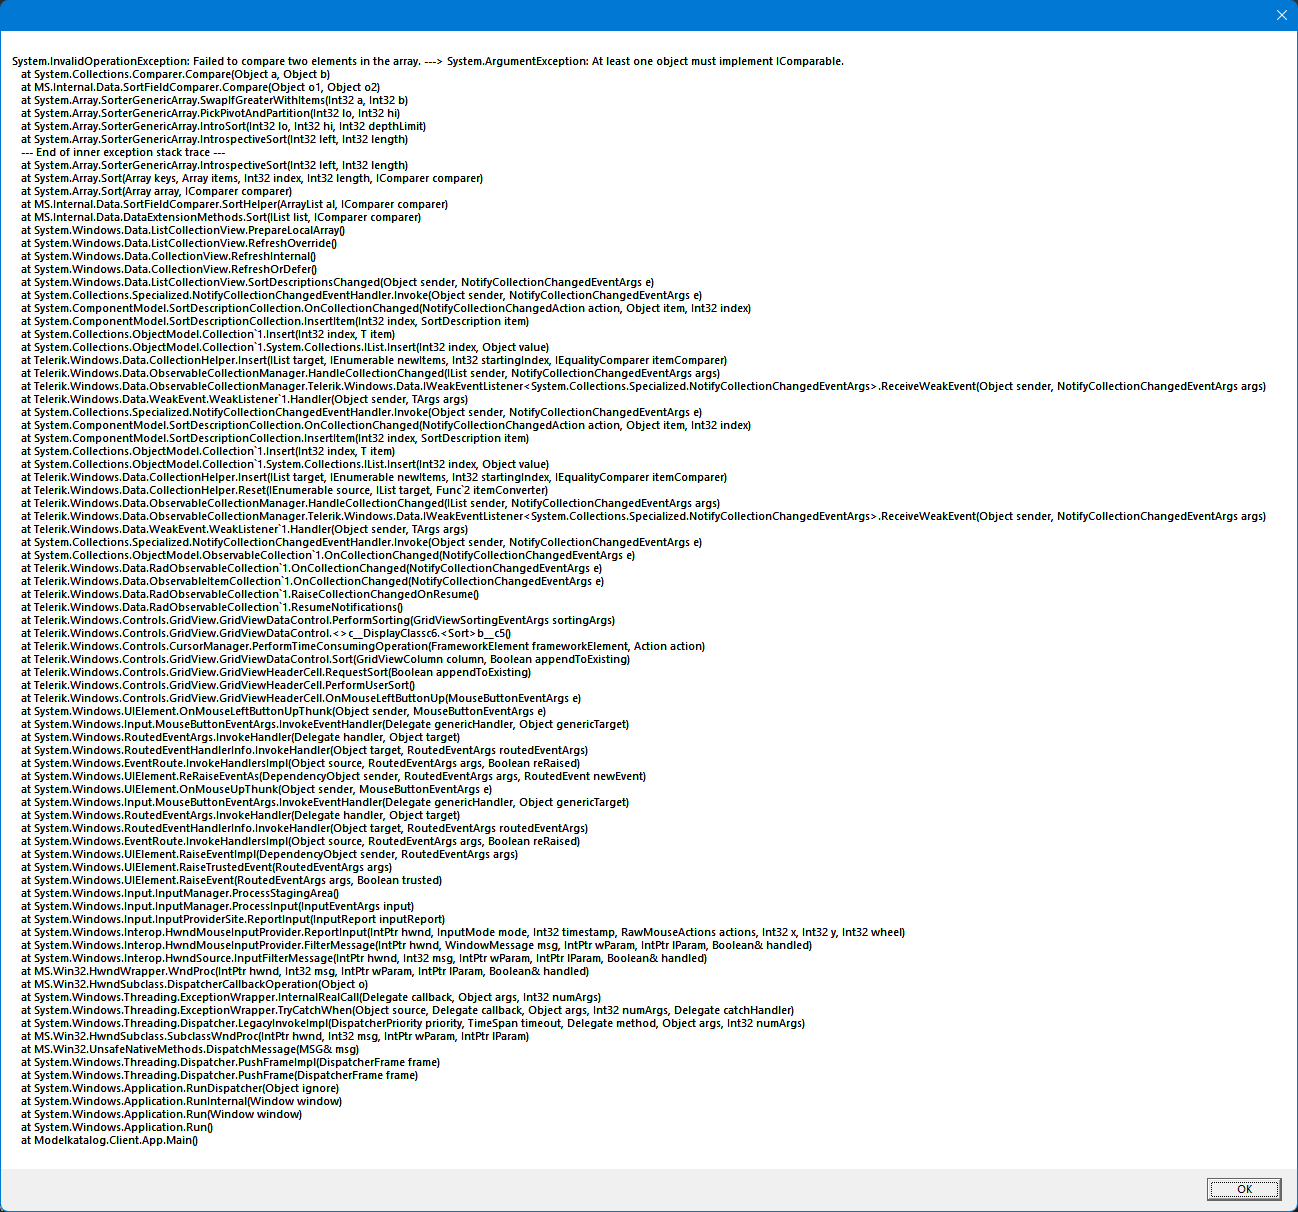The height and width of the screenshot is (1212, 1298).
Task: Click the parameterless Application.Run() line
Action: 117,1127
